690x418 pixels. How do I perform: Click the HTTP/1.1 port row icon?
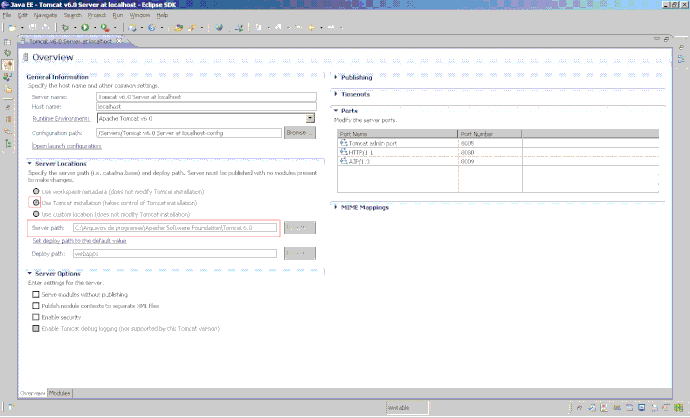[x=343, y=152]
